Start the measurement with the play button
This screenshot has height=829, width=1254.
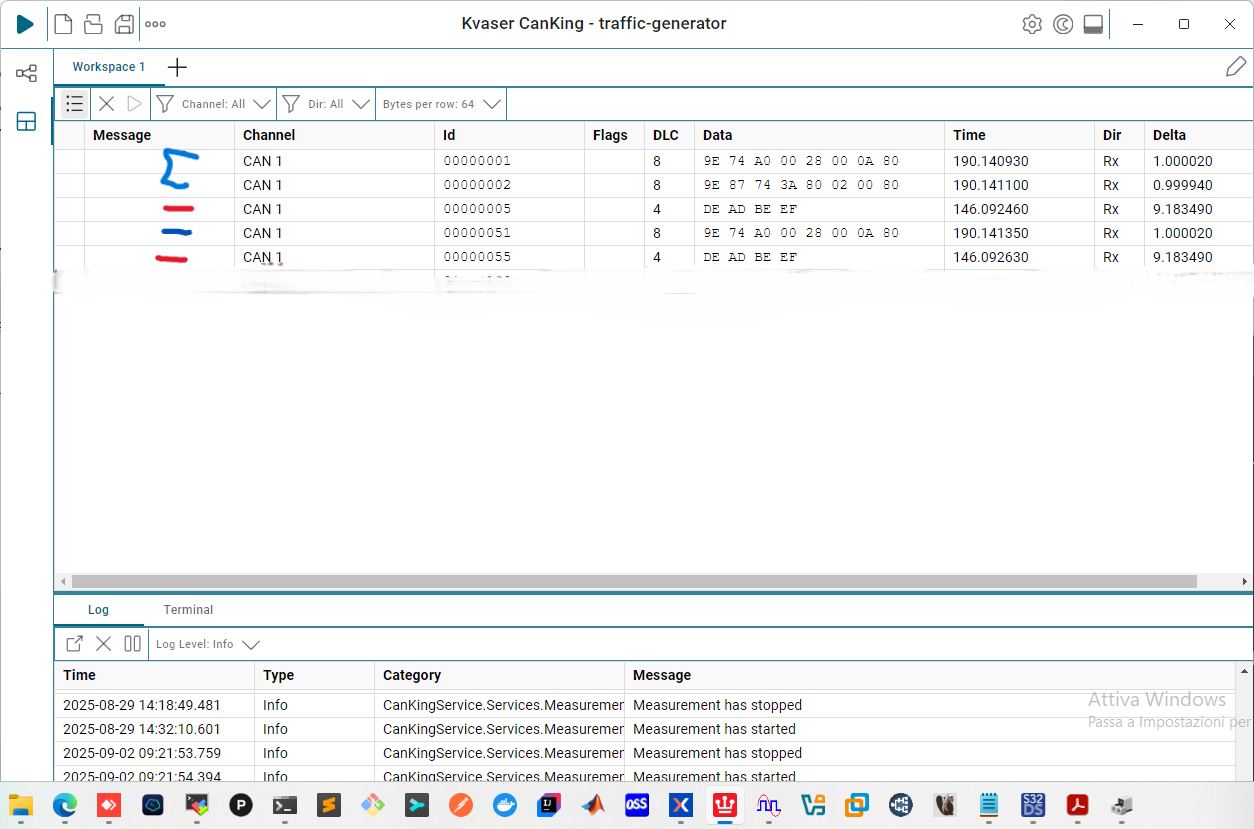[x=25, y=24]
